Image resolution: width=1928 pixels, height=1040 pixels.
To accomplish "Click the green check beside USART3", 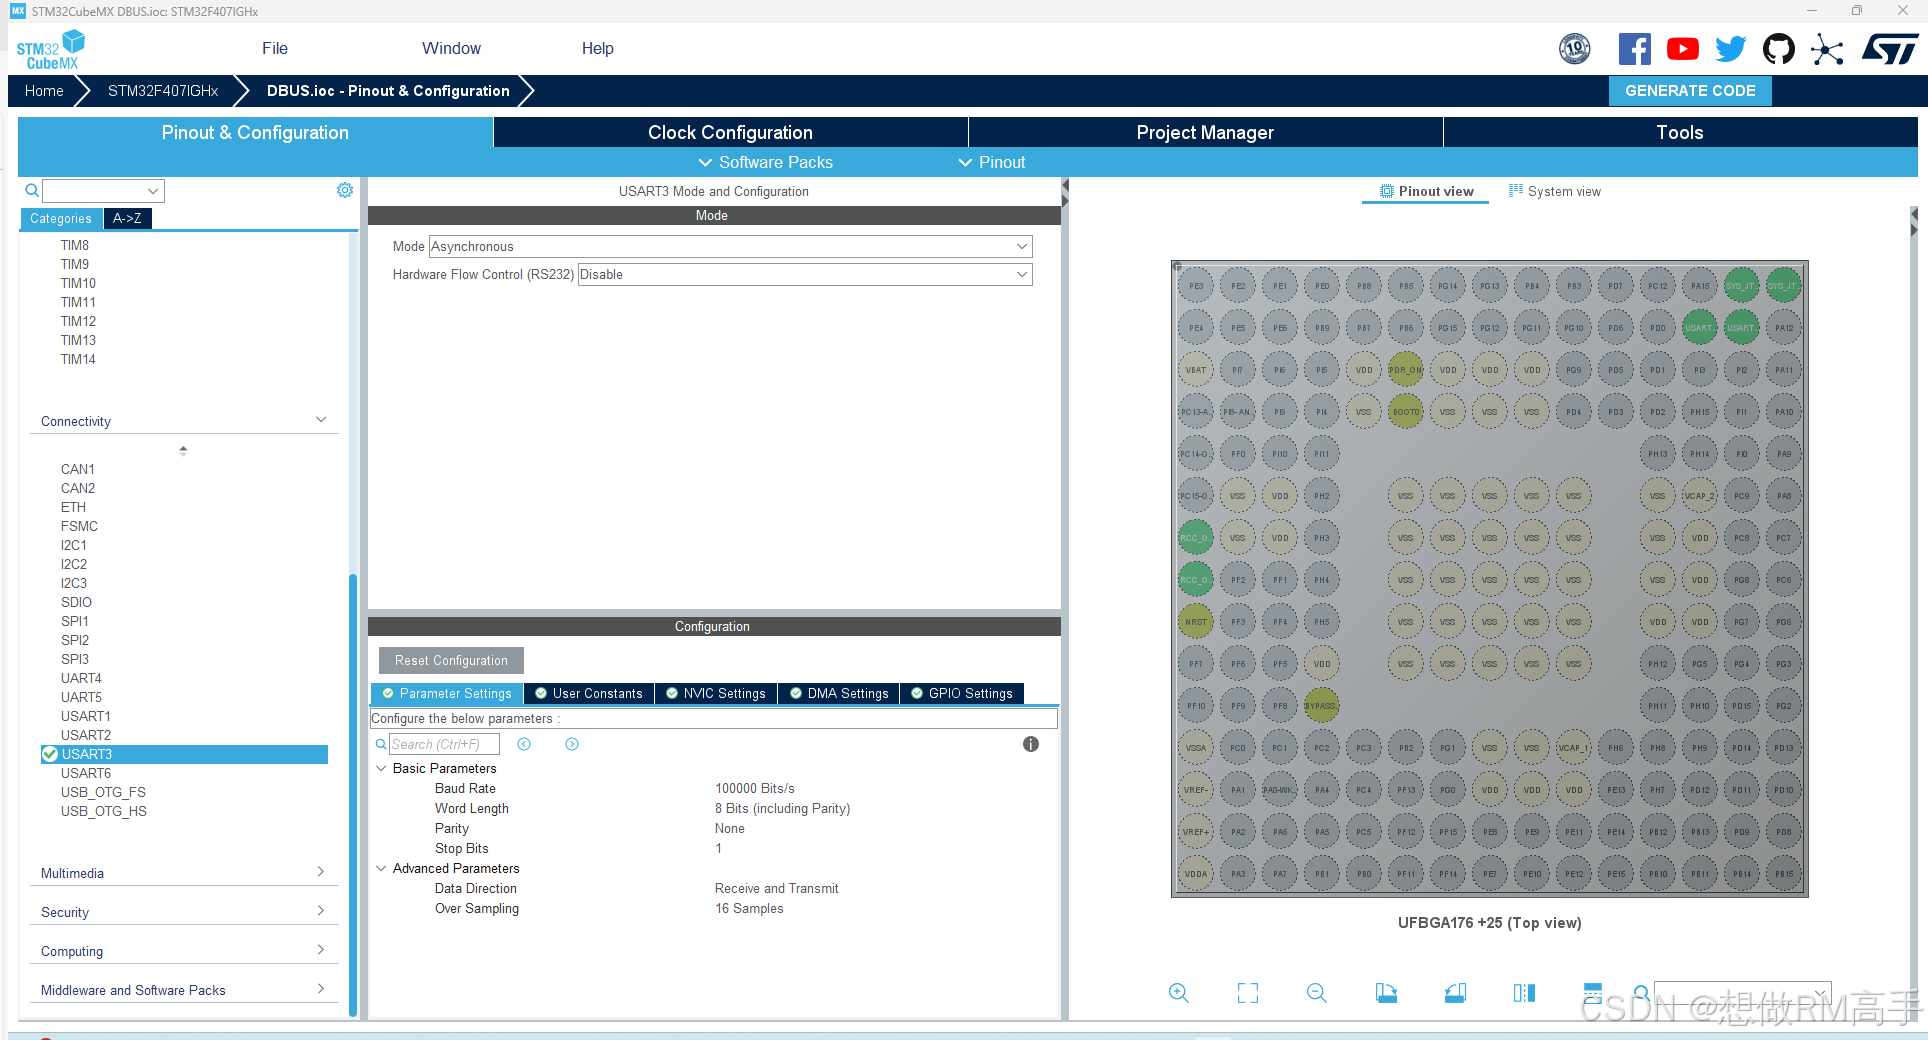I will point(50,754).
